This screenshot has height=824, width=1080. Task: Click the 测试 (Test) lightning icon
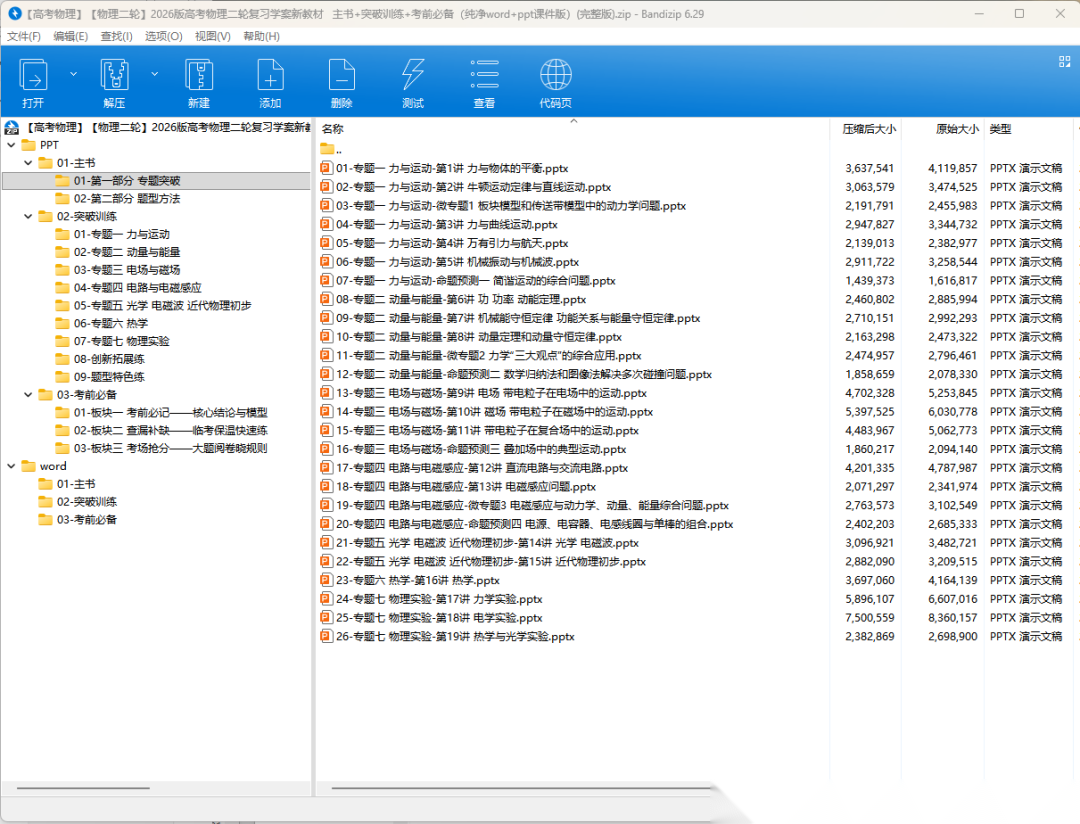412,76
